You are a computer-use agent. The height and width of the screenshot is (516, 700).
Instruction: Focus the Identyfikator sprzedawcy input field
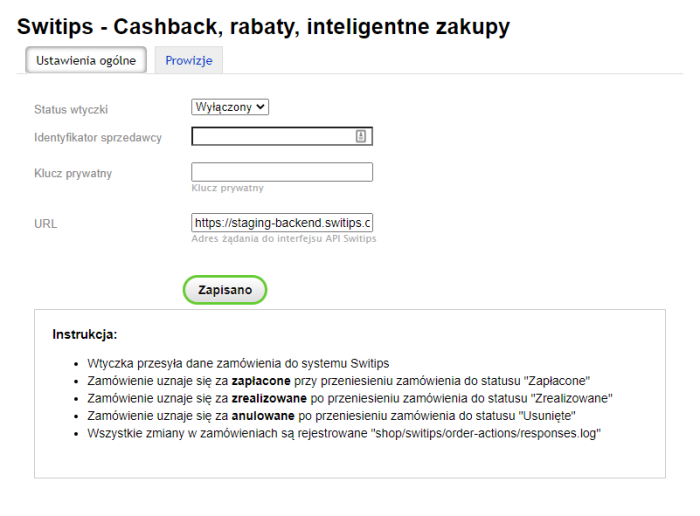click(272, 137)
